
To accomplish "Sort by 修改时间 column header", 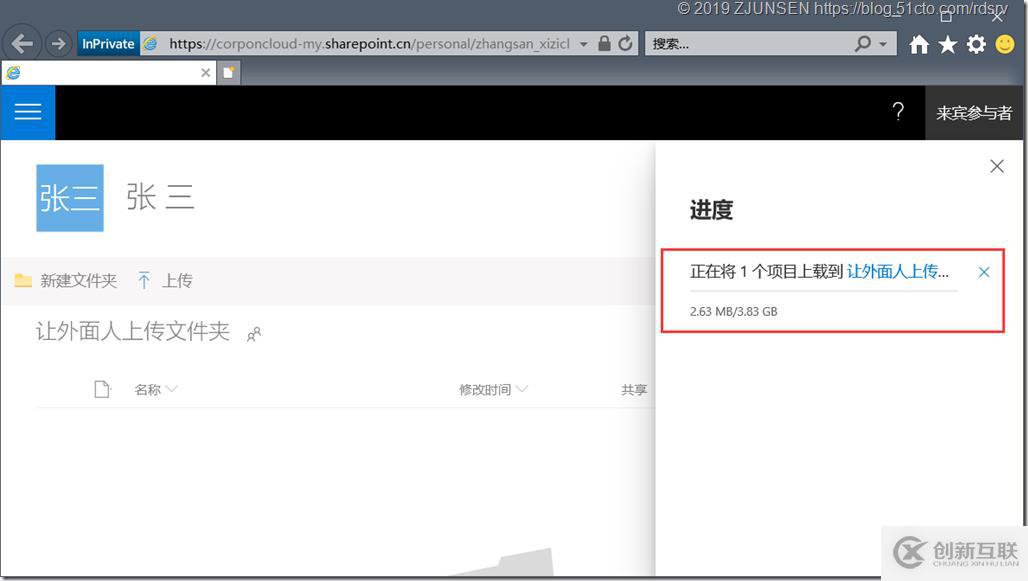I will (x=493, y=390).
